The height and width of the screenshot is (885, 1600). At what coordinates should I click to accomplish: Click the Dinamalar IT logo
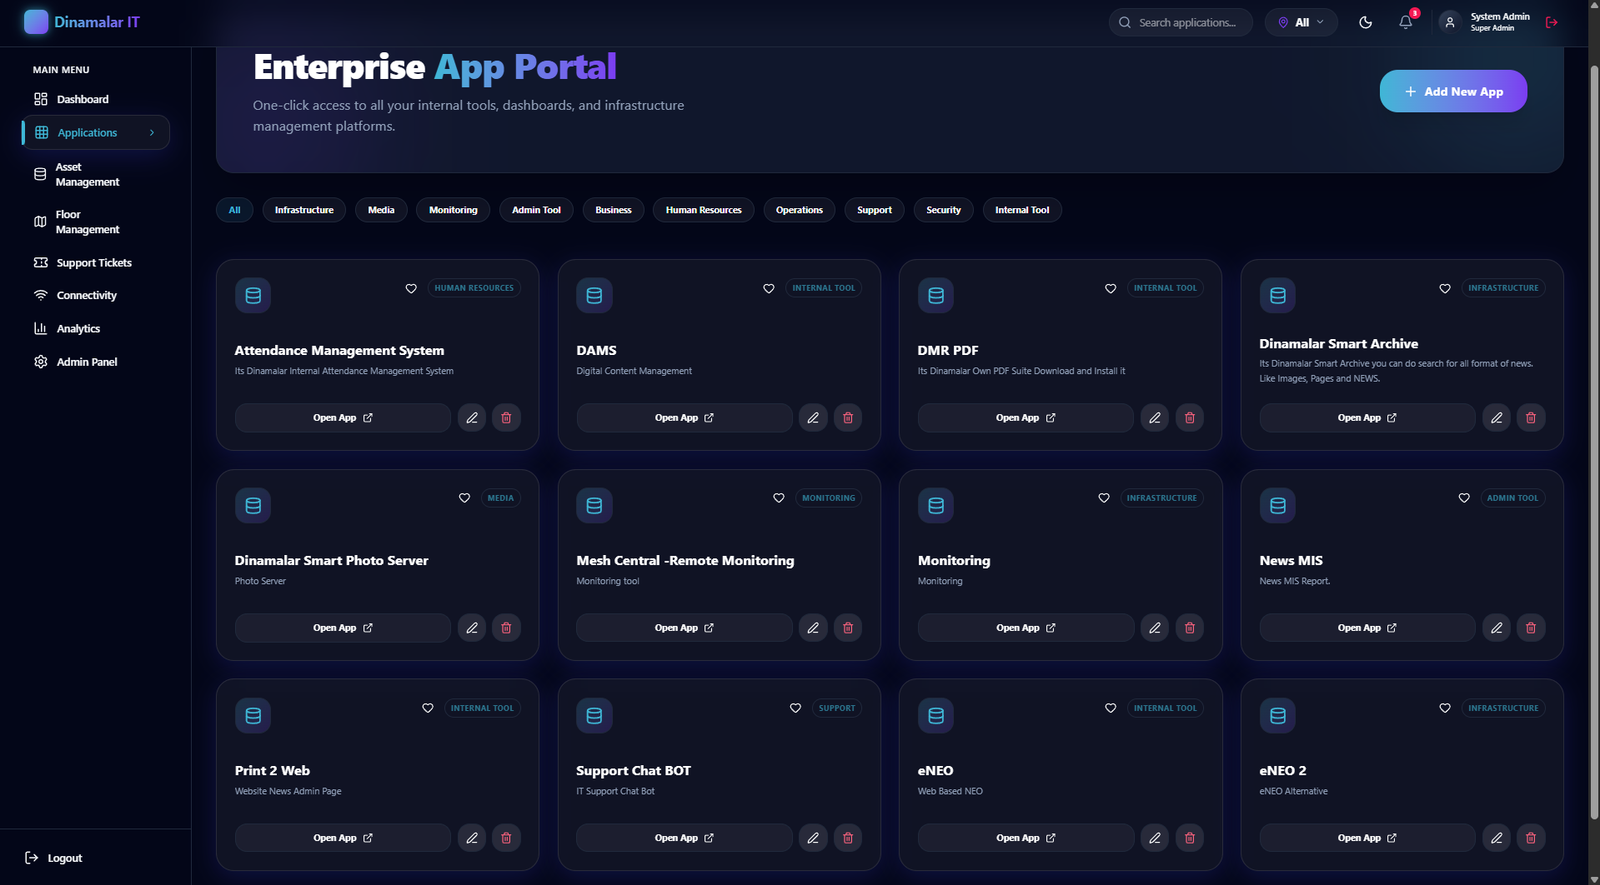pyautogui.click(x=82, y=22)
